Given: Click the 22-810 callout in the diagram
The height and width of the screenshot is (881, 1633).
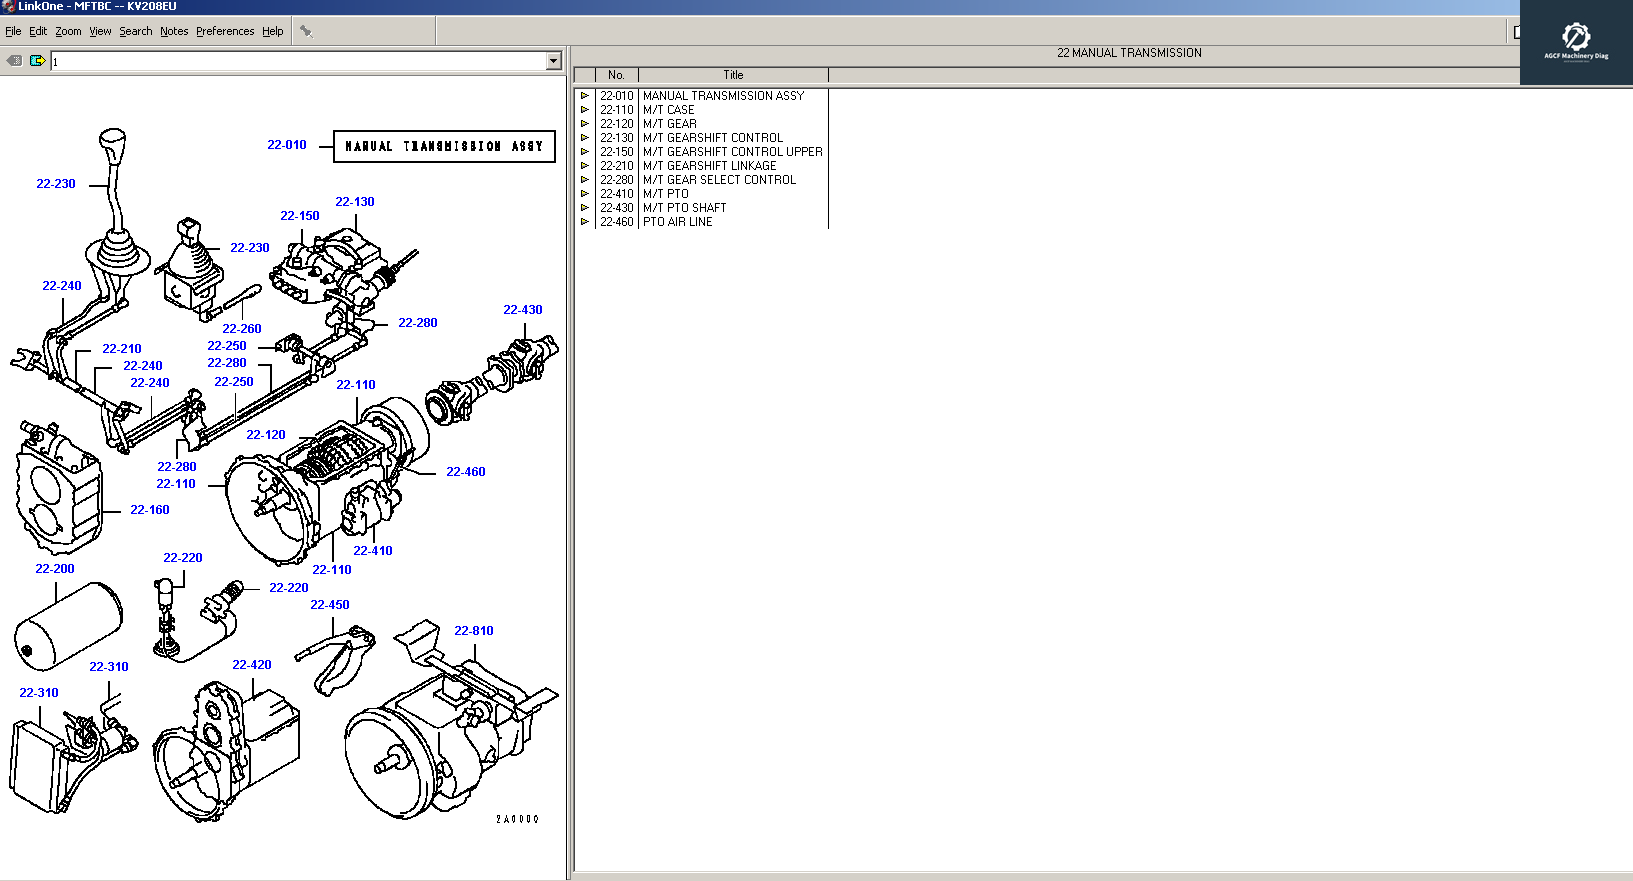Looking at the screenshot, I should [x=473, y=631].
